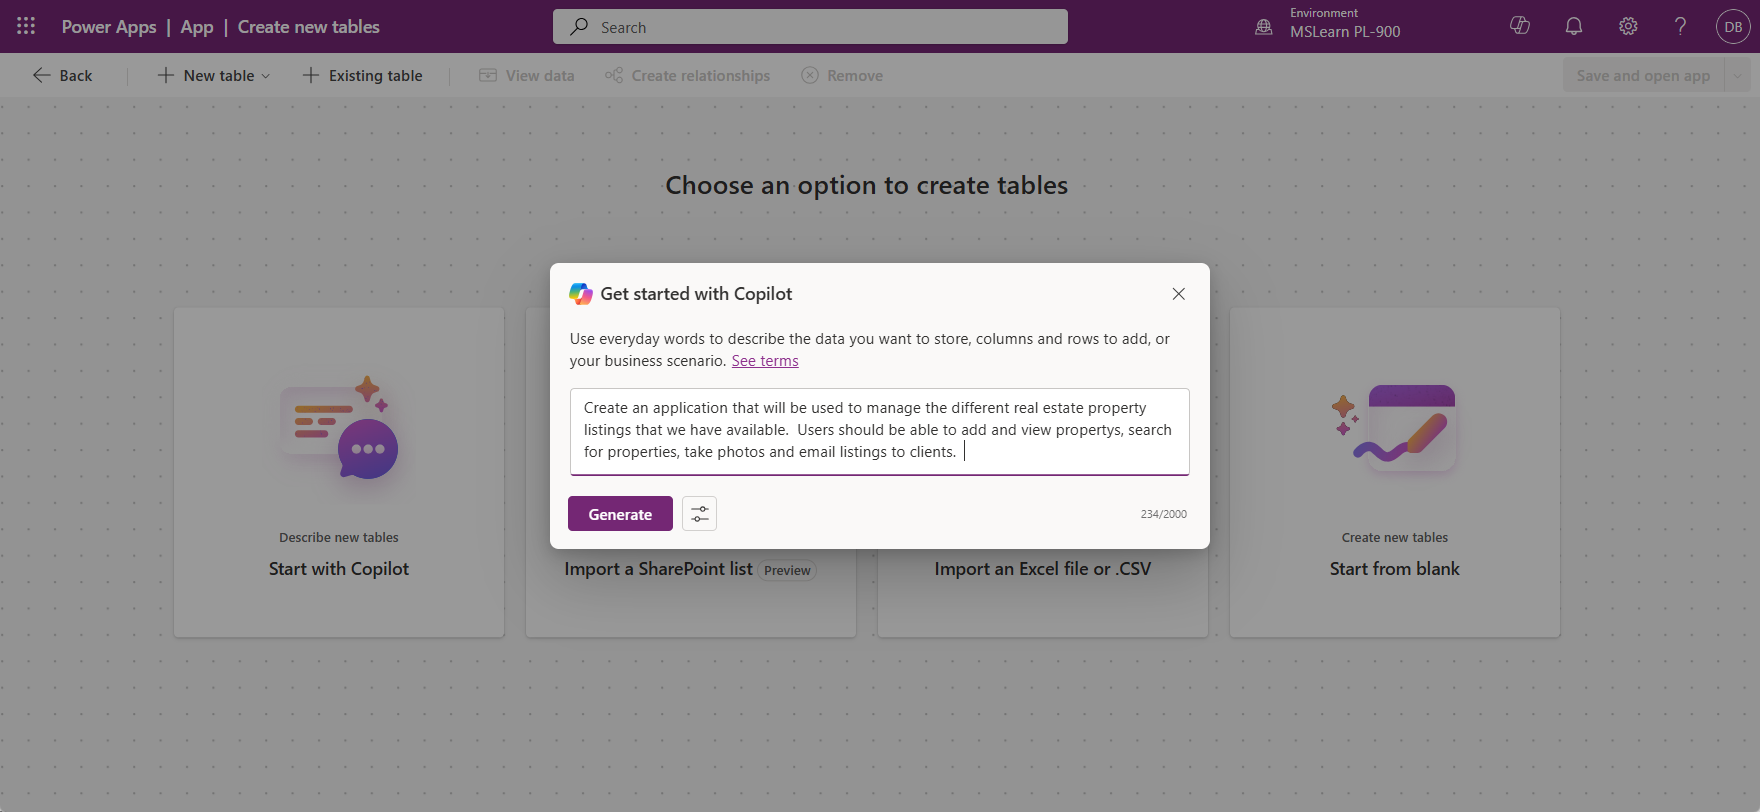
Task: Click into the Copilot description text box
Action: point(880,431)
